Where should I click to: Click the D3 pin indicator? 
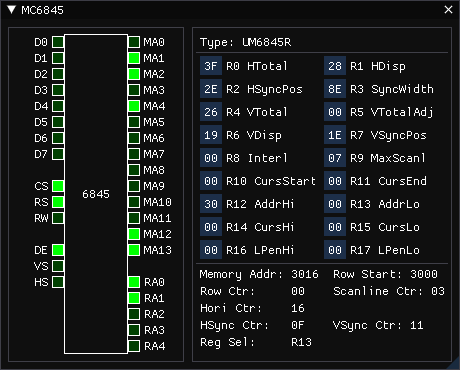tap(58, 90)
